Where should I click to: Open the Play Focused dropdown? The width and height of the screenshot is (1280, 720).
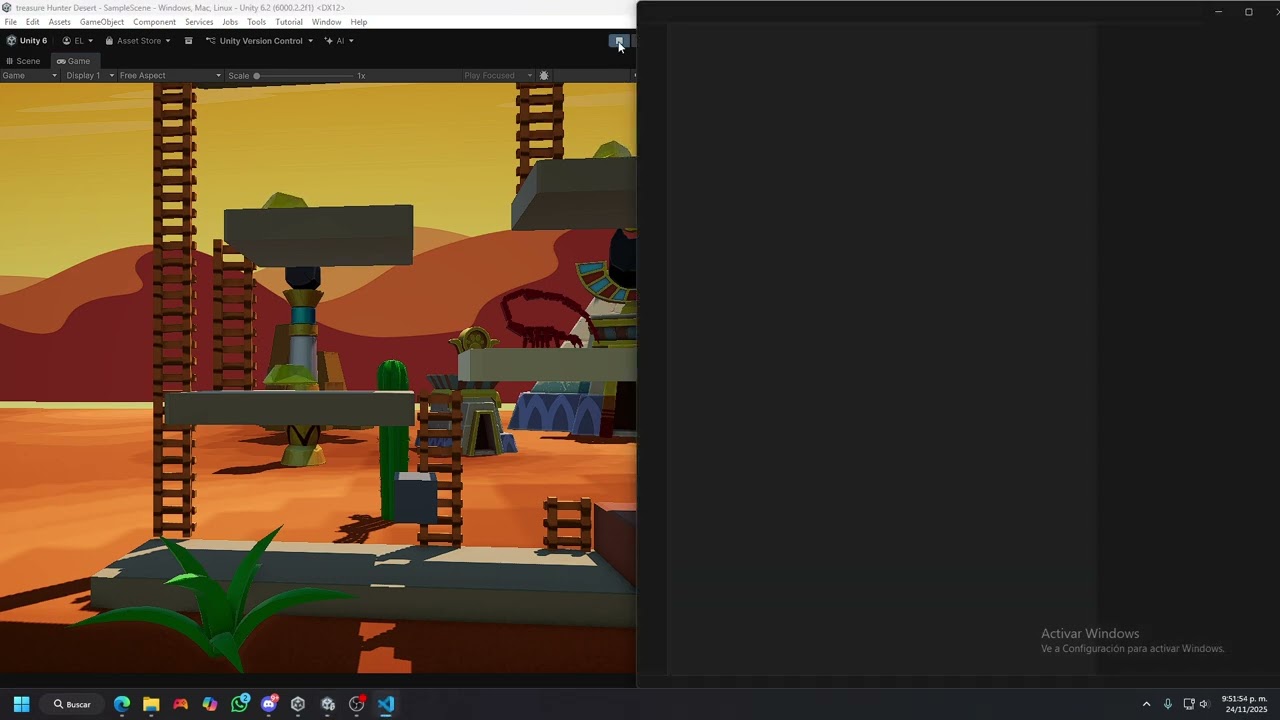click(x=498, y=76)
